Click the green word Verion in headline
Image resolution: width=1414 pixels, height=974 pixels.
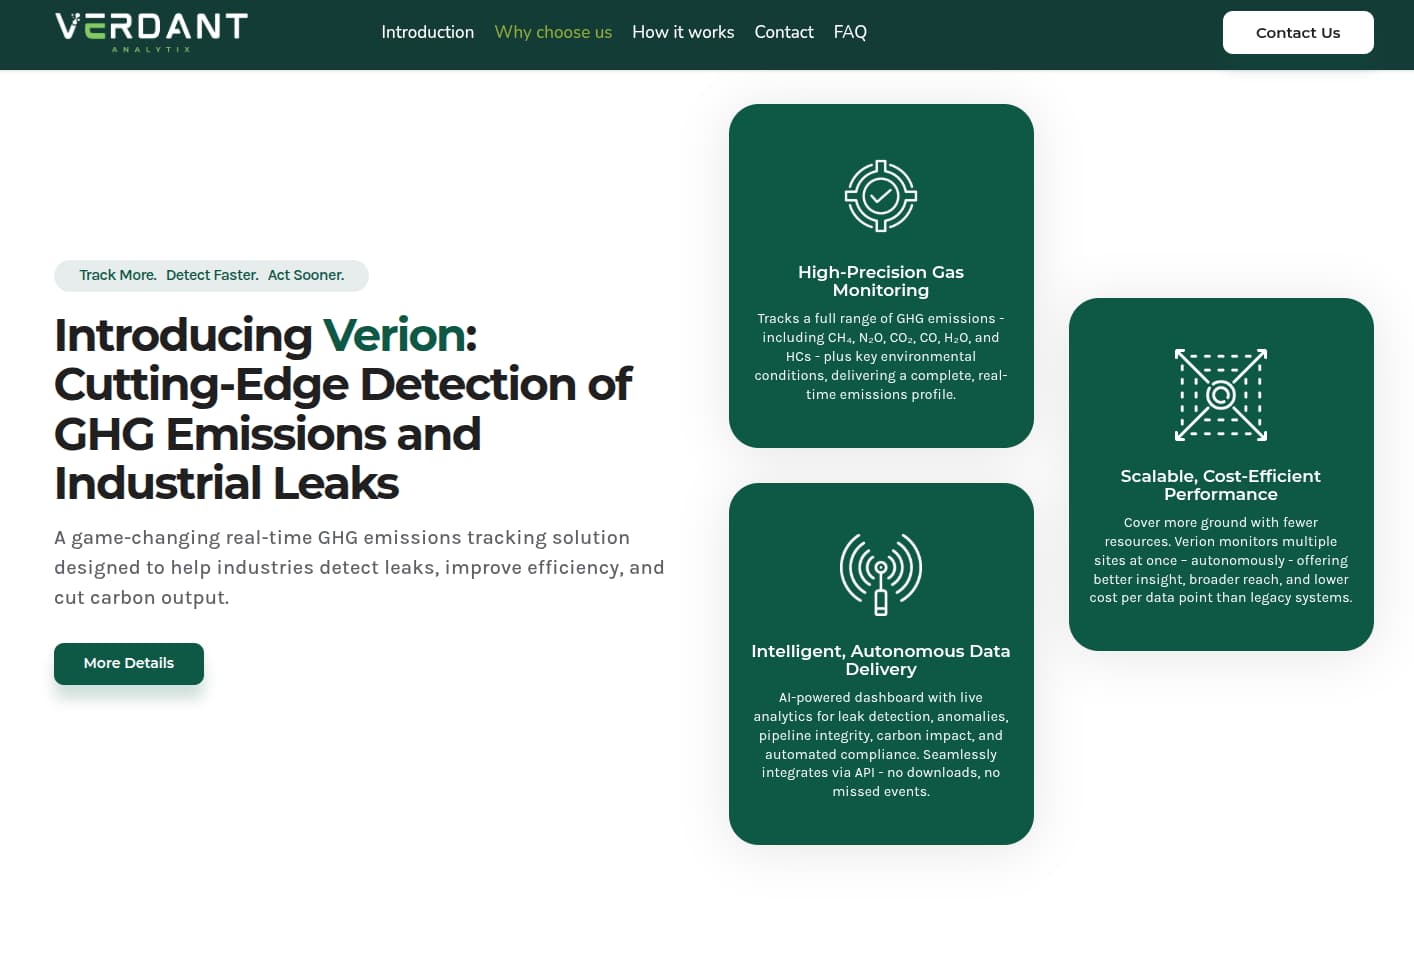click(394, 335)
